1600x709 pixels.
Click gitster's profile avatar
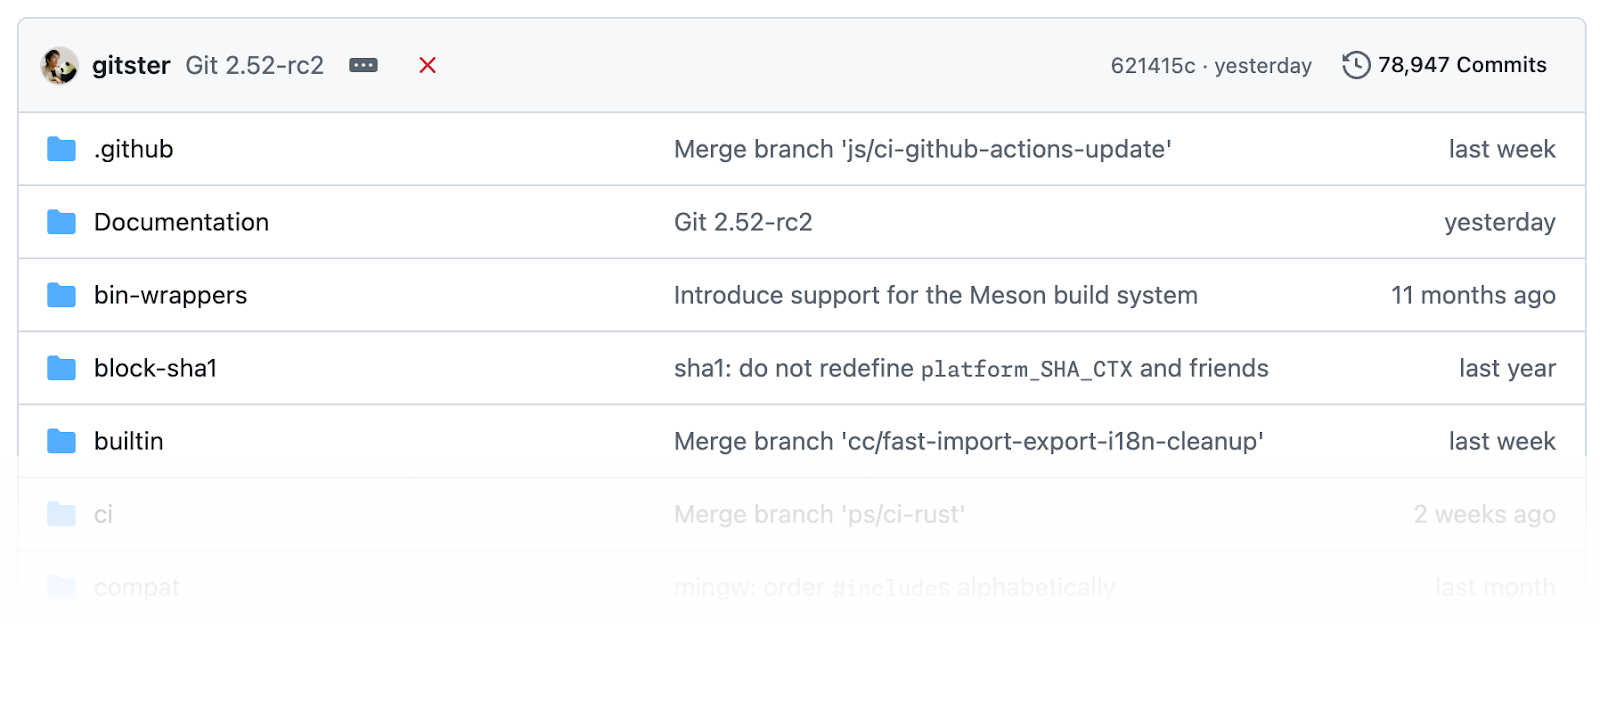coord(59,64)
